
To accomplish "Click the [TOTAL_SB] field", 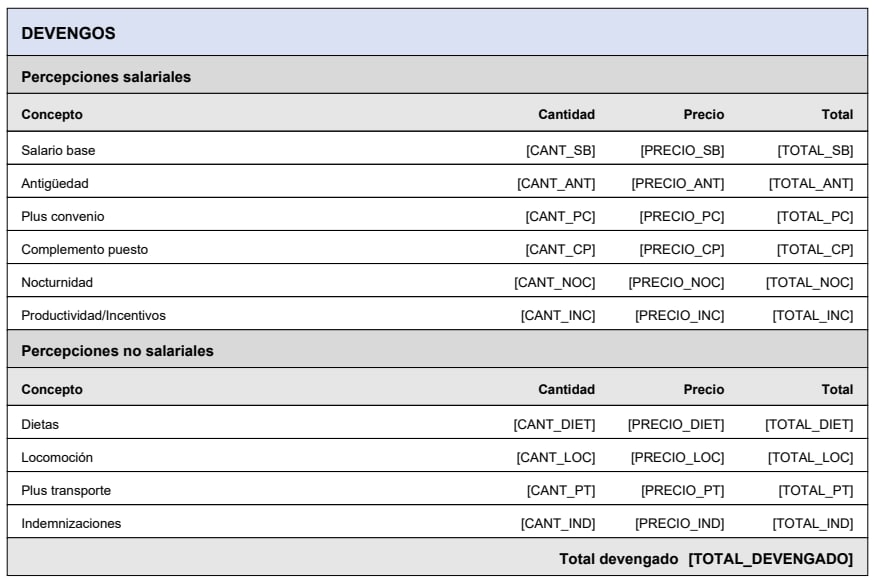I will [x=815, y=150].
